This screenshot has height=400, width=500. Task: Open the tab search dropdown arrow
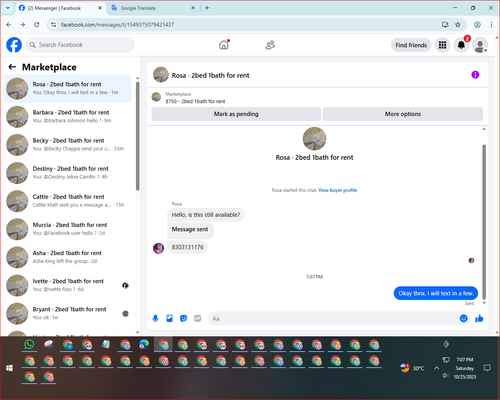pos(8,8)
